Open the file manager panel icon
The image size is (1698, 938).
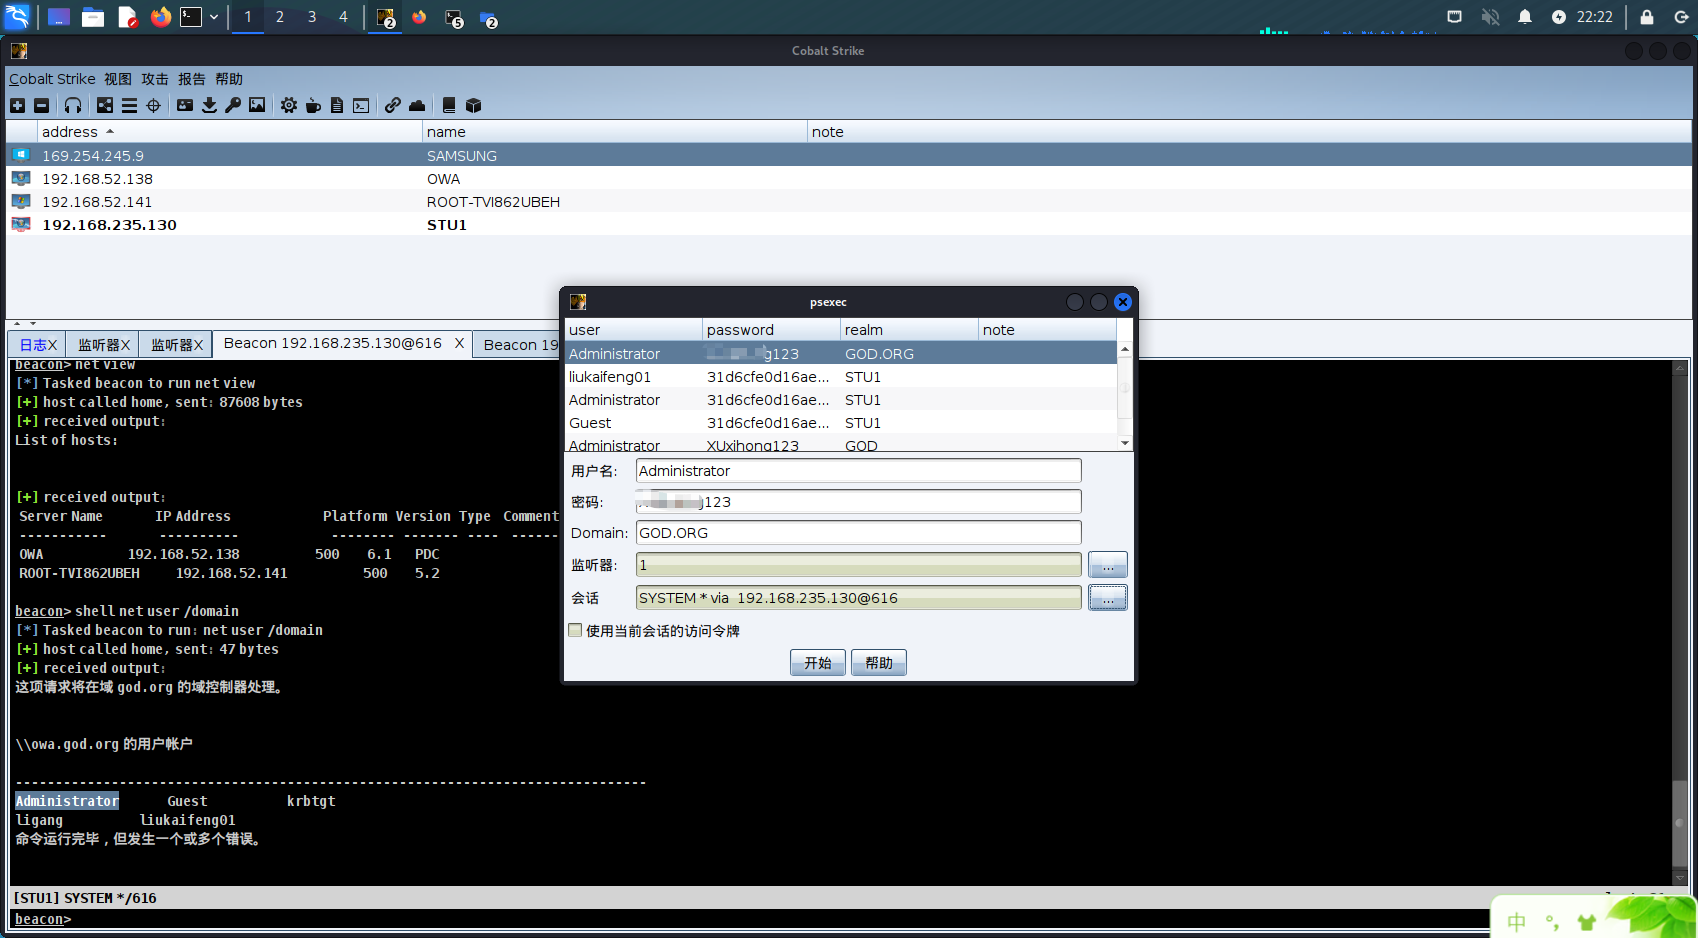(x=93, y=17)
